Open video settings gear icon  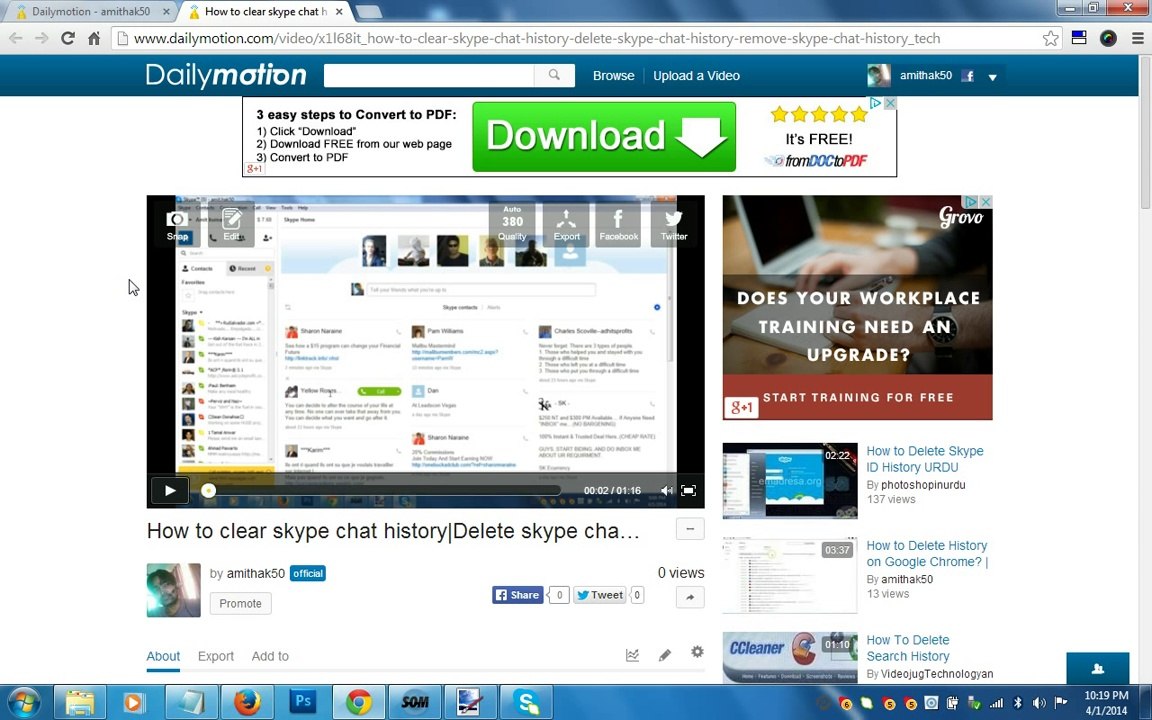697,652
